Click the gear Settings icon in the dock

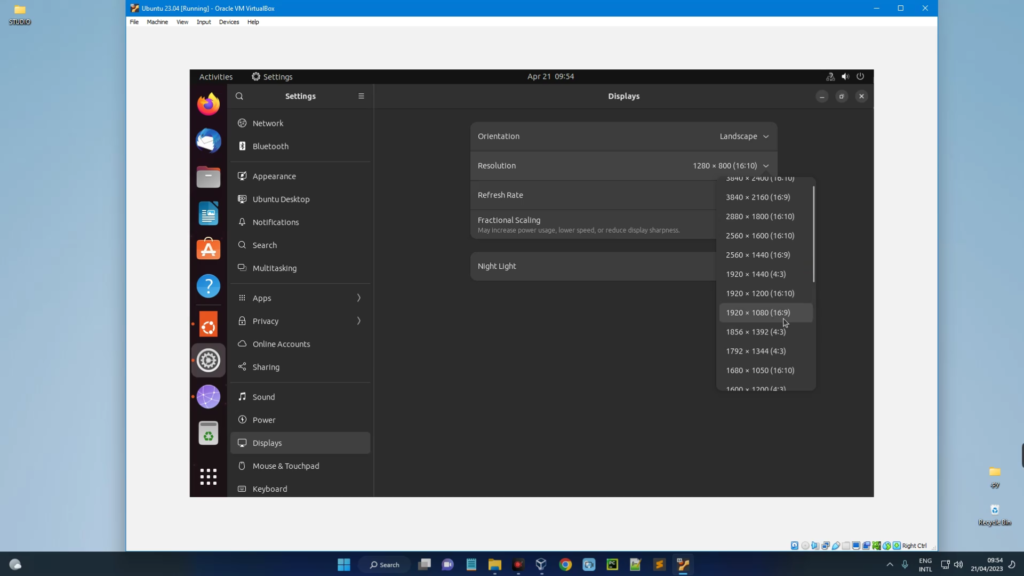(x=208, y=360)
